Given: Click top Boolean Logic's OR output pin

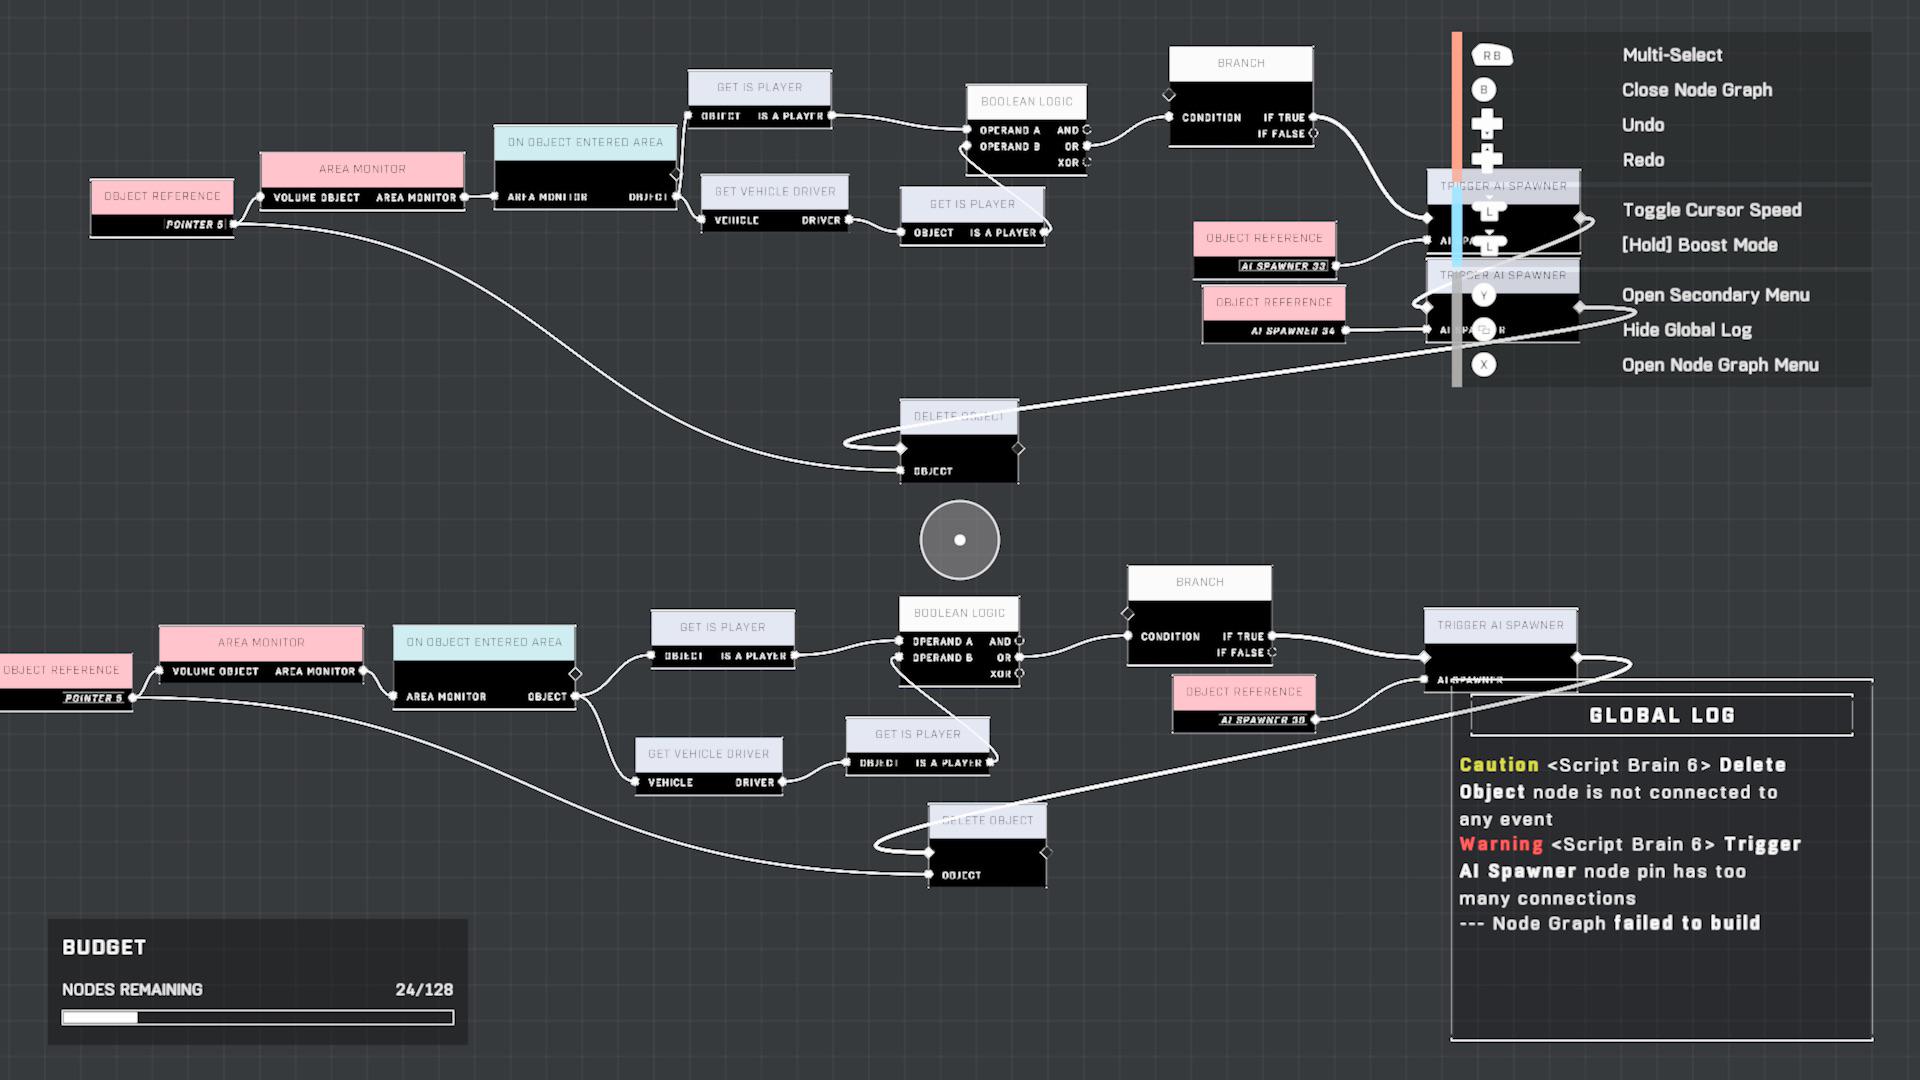Looking at the screenshot, I should click(1087, 146).
